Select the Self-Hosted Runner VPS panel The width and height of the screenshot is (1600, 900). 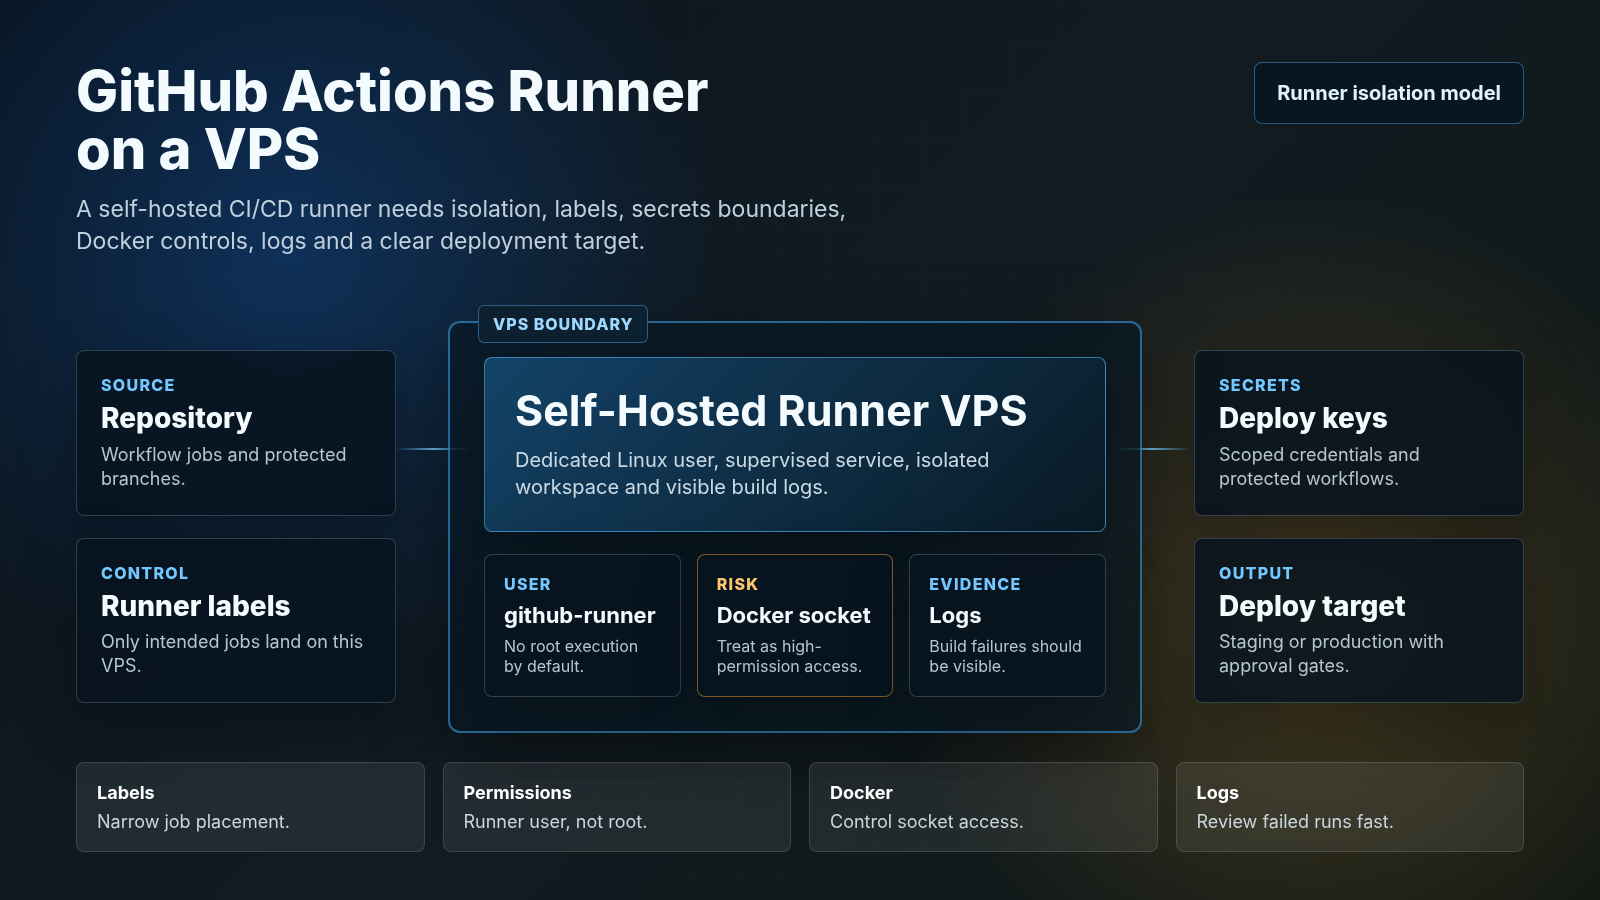point(795,444)
